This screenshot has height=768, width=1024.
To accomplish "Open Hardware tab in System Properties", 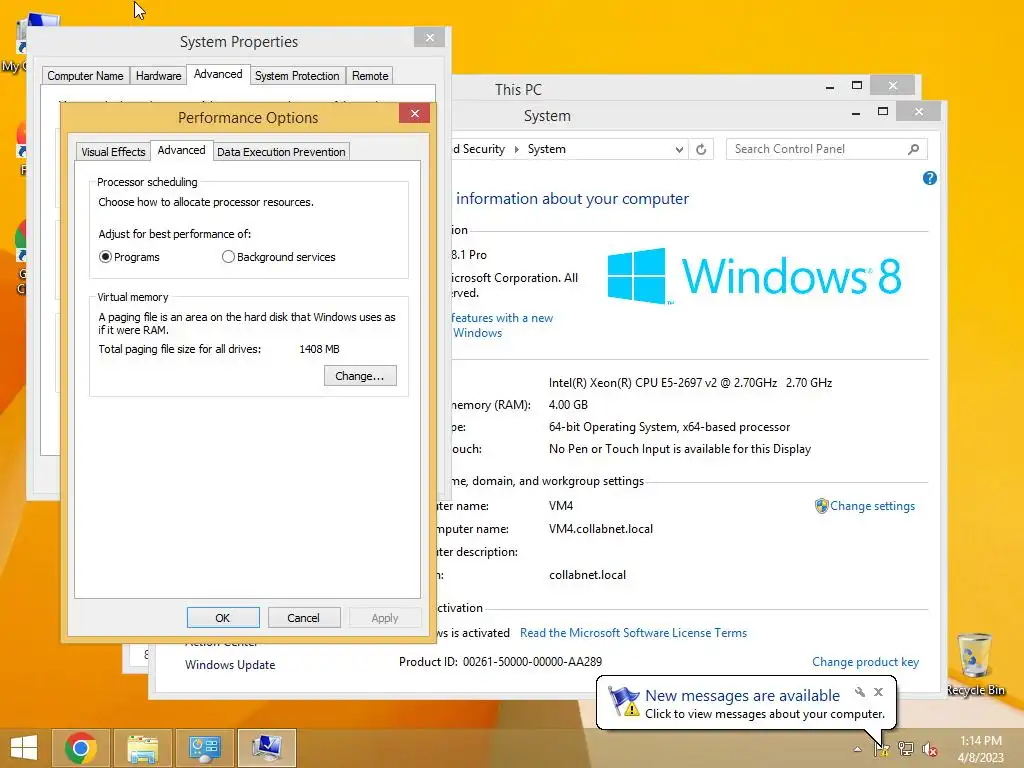I will coord(158,76).
